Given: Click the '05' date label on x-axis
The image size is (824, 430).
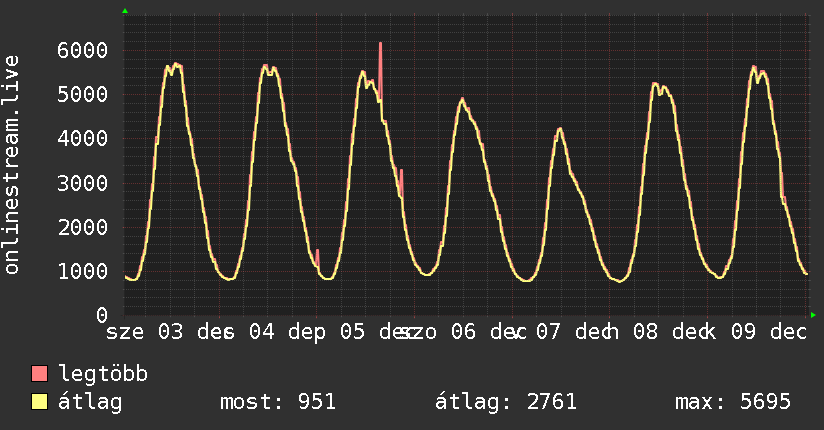Looking at the screenshot, I should (353, 332).
